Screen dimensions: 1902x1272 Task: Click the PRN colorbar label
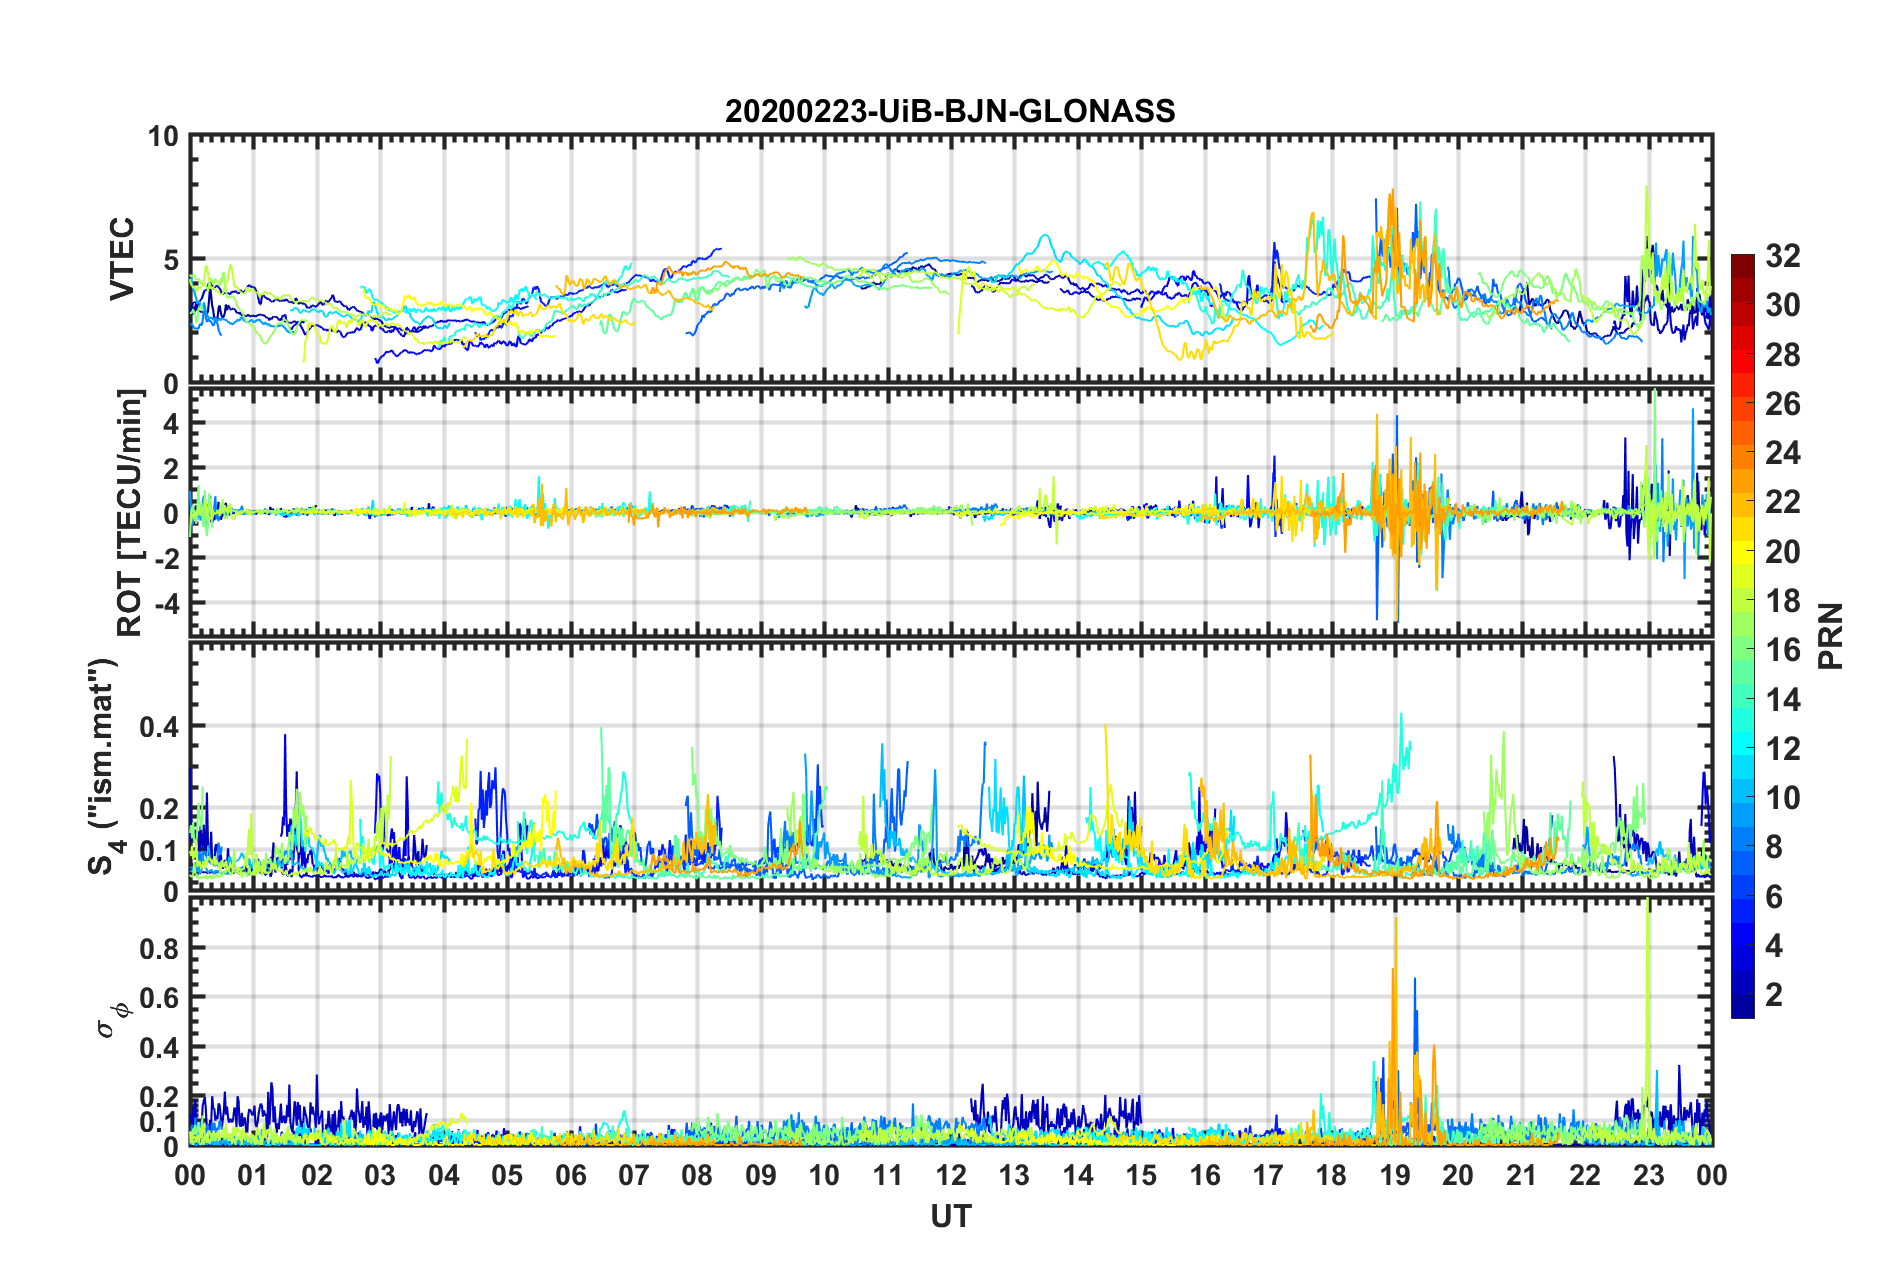pos(1830,636)
